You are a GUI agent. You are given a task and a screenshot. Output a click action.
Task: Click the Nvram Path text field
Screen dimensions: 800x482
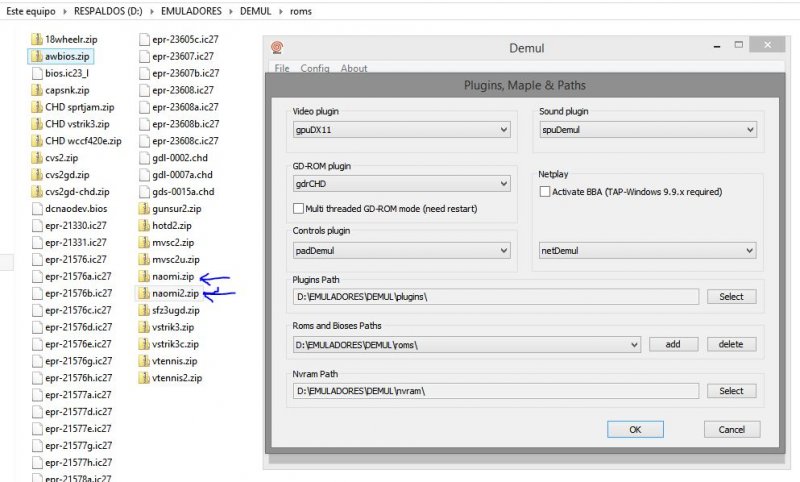coord(495,391)
